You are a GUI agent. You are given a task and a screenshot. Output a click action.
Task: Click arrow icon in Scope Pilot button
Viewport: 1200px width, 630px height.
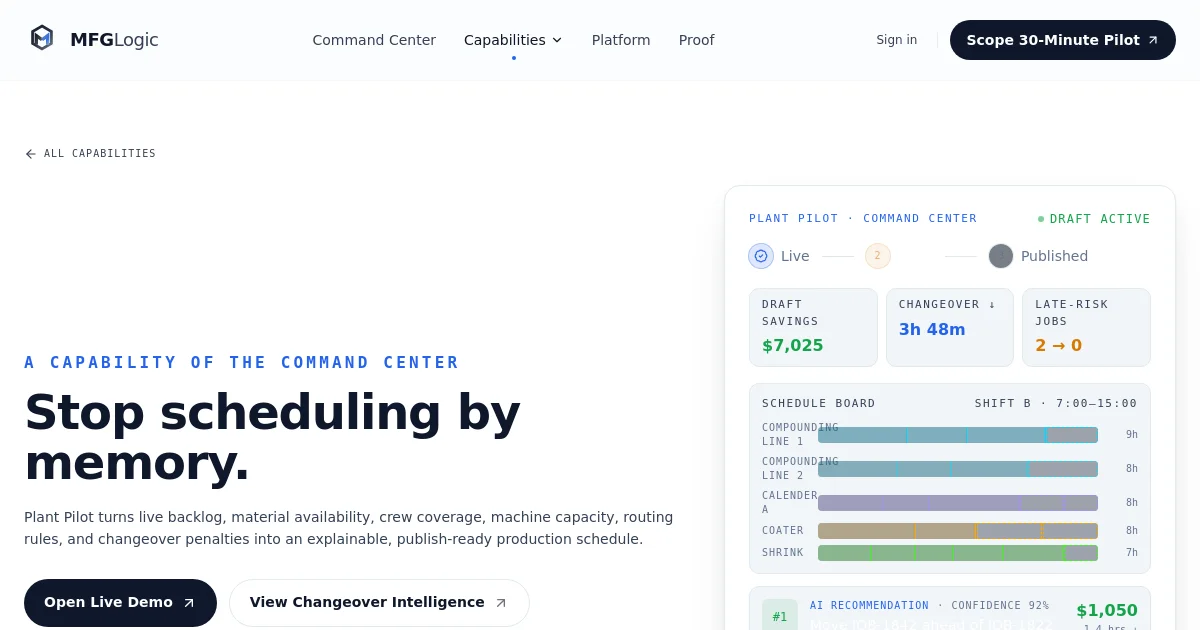click(x=1153, y=40)
